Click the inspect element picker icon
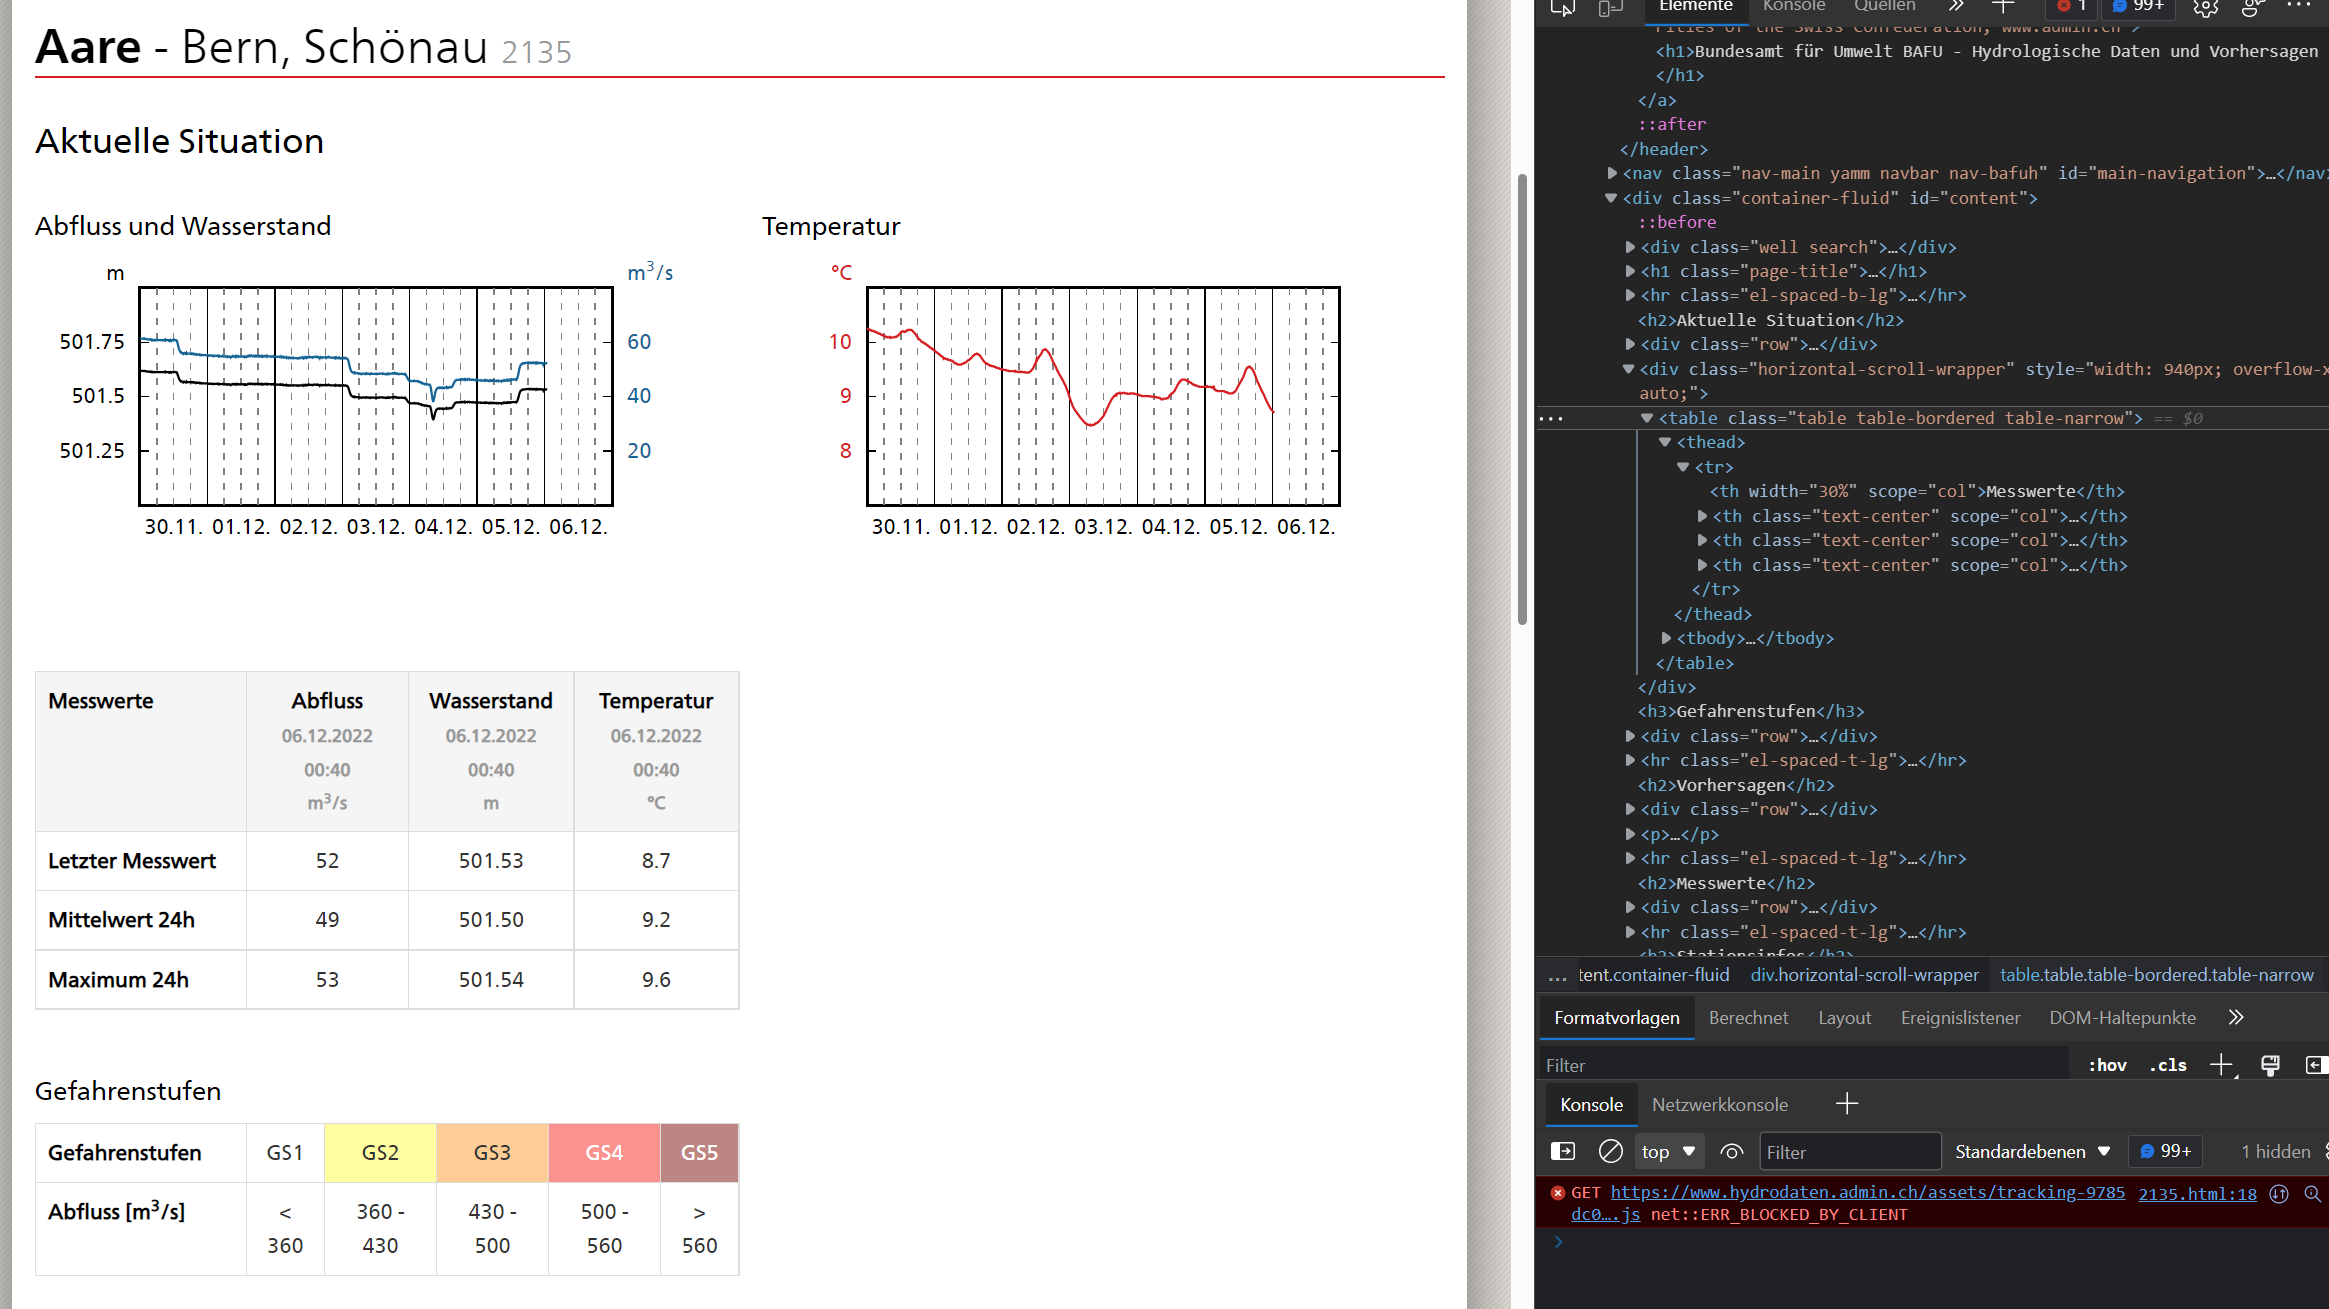The height and width of the screenshot is (1309, 2329). [1563, 8]
